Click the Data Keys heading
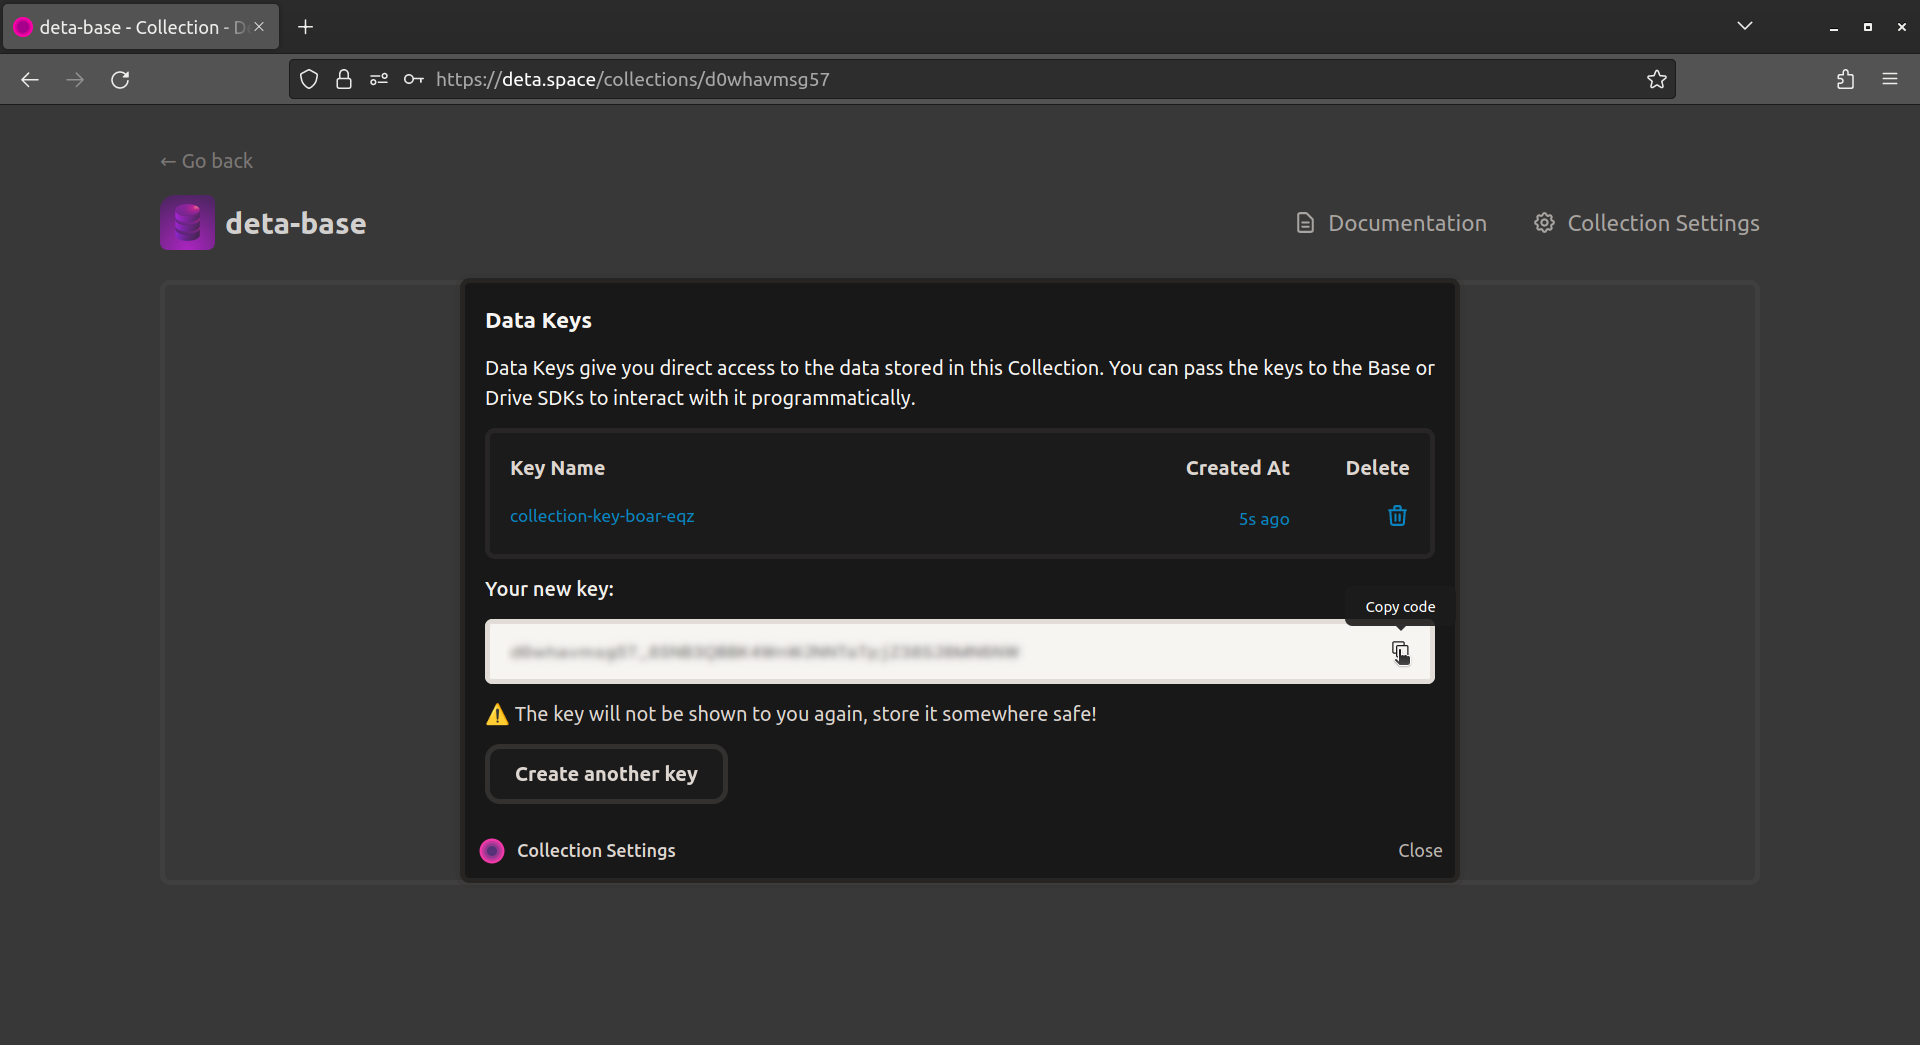This screenshot has width=1920, height=1045. coord(538,321)
